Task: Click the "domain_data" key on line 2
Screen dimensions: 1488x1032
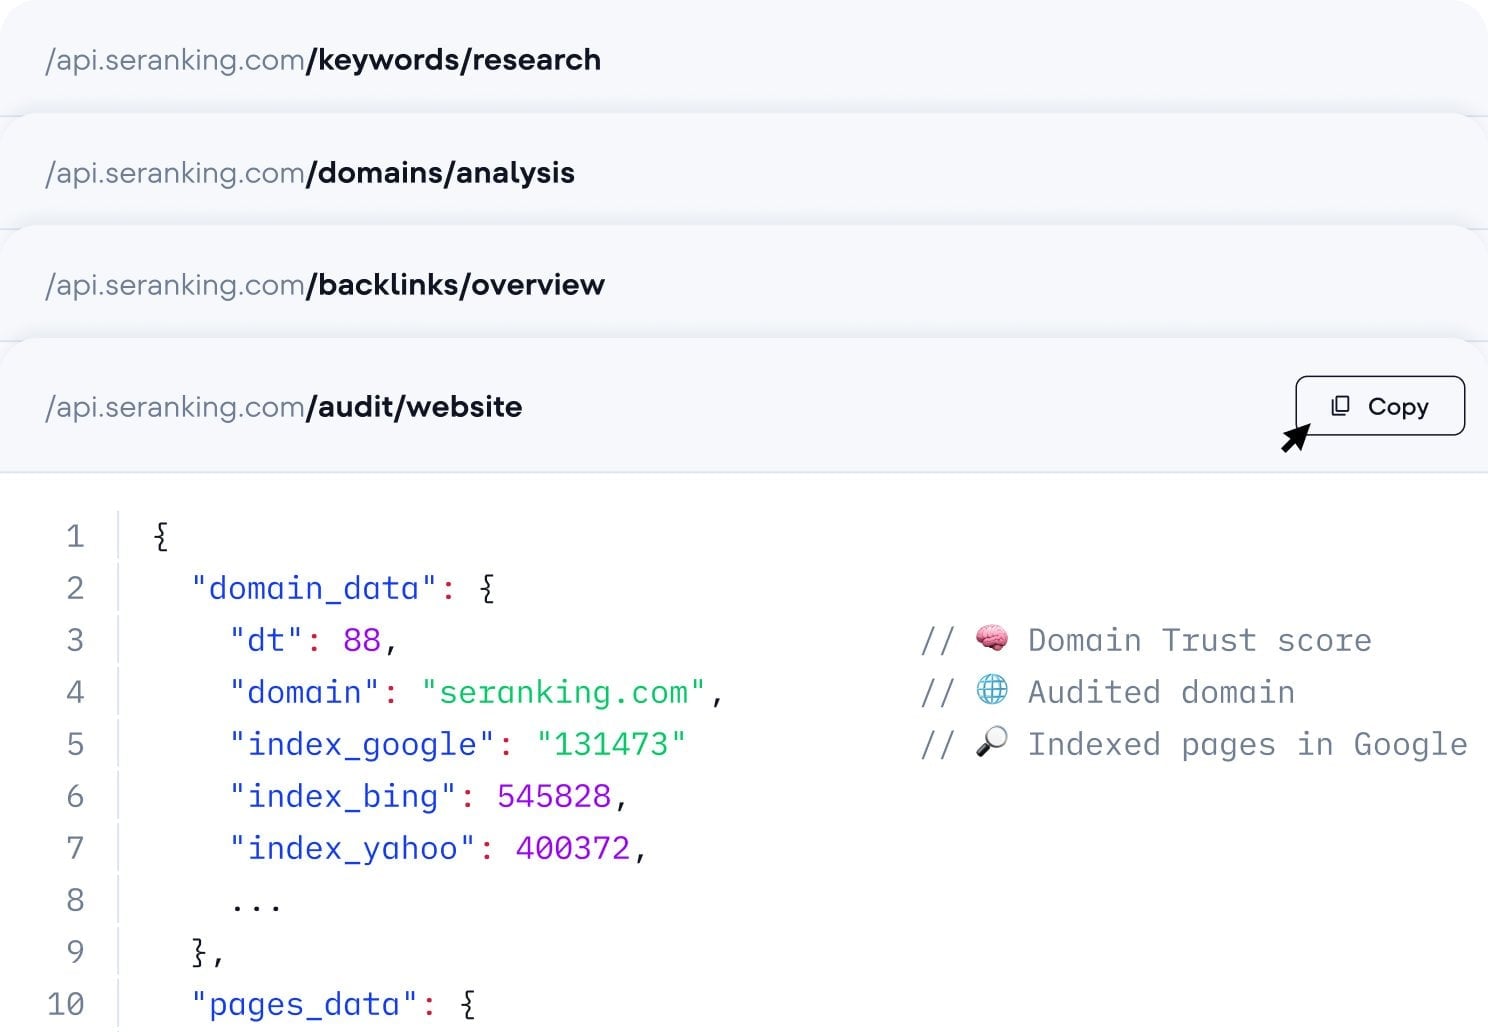Action: pos(314,588)
